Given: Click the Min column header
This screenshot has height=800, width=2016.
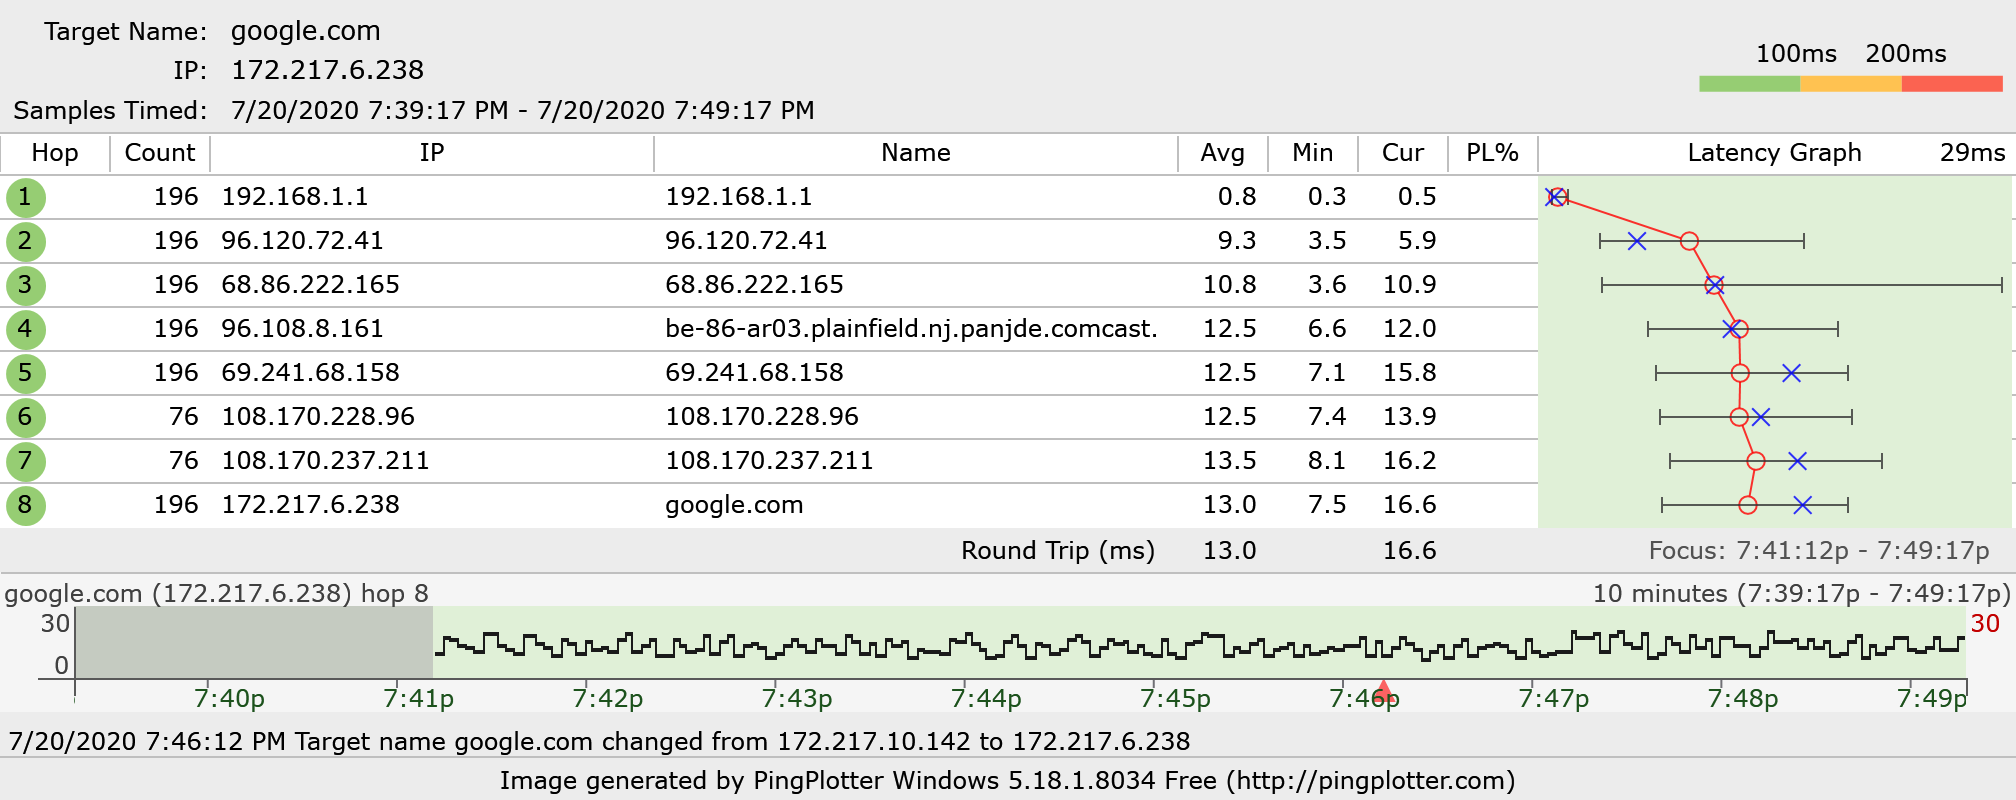Looking at the screenshot, I should pos(1313,153).
